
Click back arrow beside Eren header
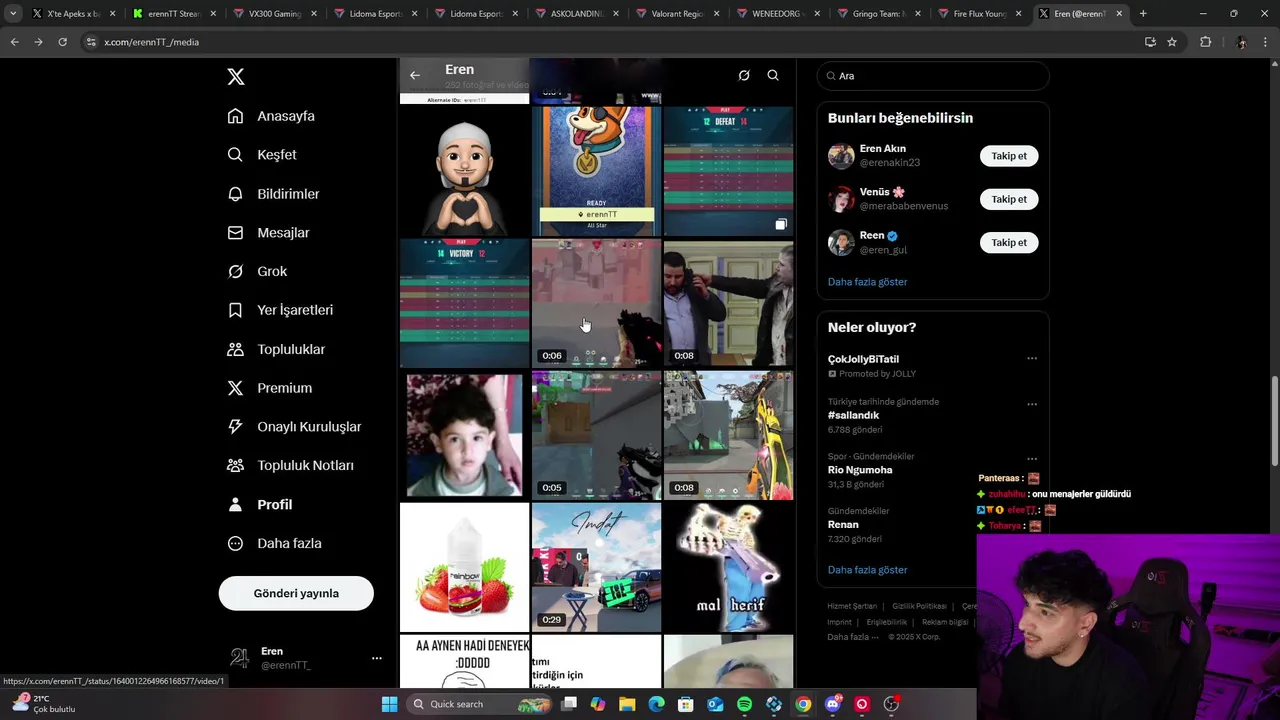415,75
